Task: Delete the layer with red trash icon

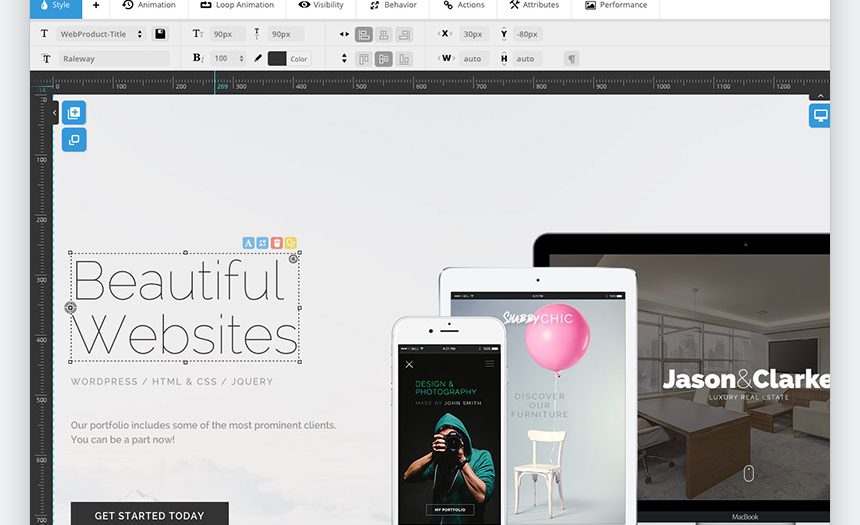Action: (x=277, y=243)
